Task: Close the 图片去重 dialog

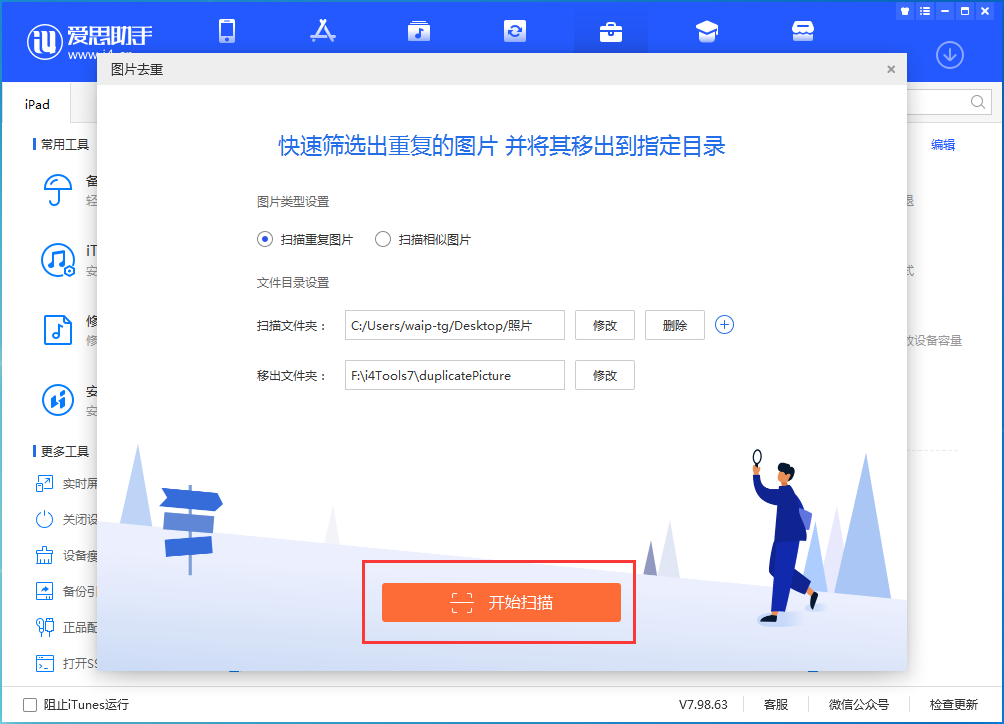Action: pos(891,69)
